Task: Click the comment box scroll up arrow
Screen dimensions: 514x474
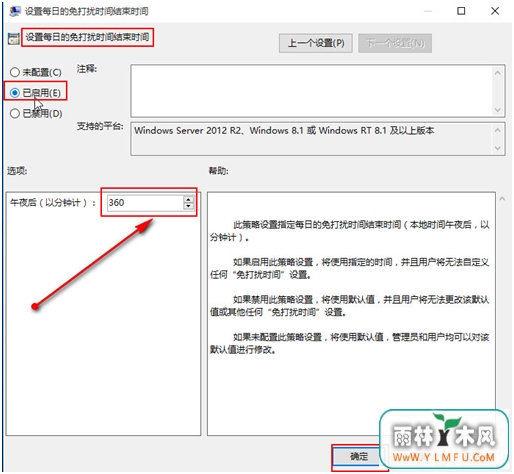Action: pyautogui.click(x=498, y=72)
